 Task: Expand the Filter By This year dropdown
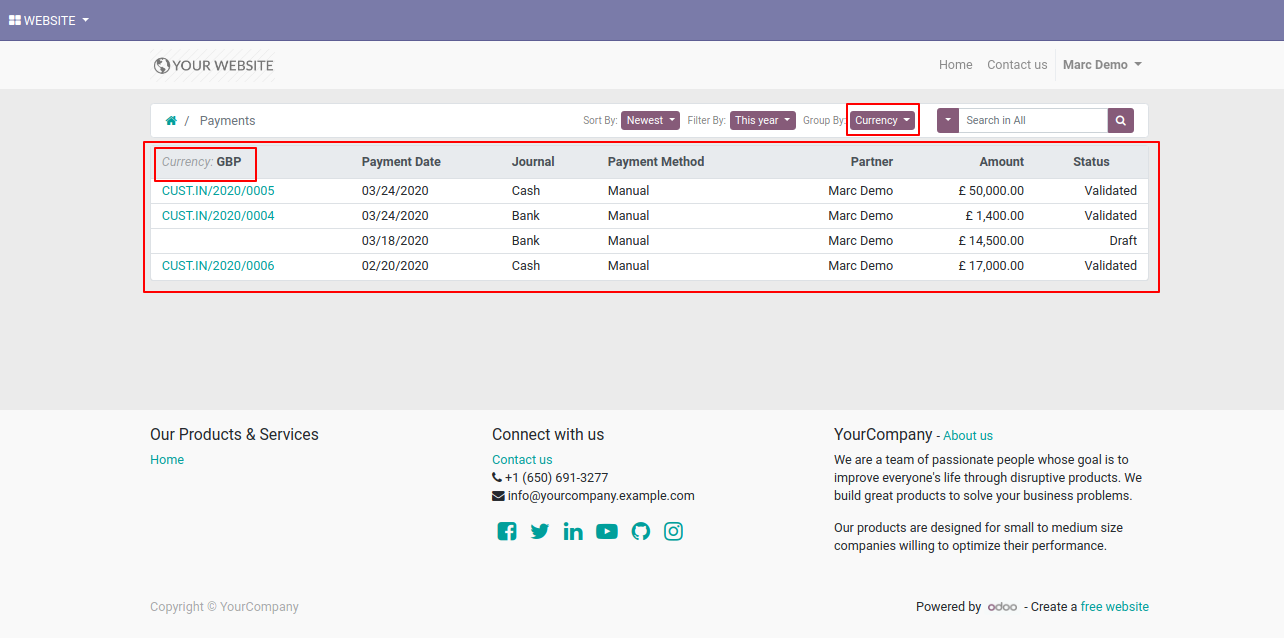coord(763,120)
